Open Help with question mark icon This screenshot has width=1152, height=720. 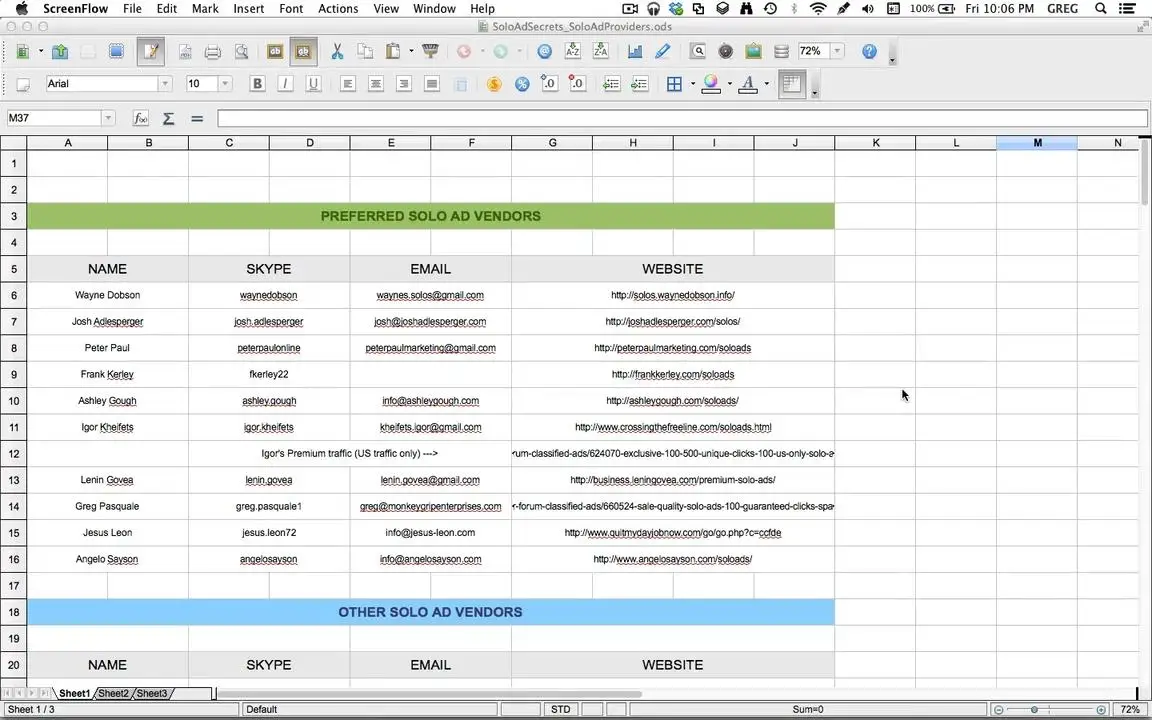tap(869, 51)
